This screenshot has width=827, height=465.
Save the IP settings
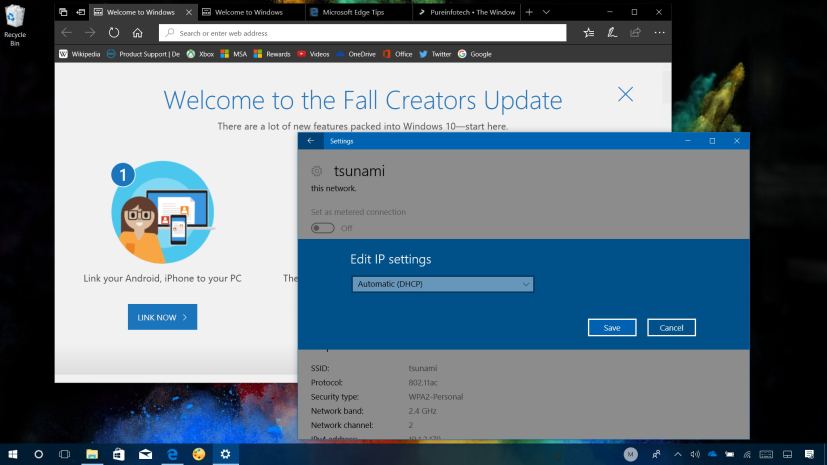pos(612,327)
